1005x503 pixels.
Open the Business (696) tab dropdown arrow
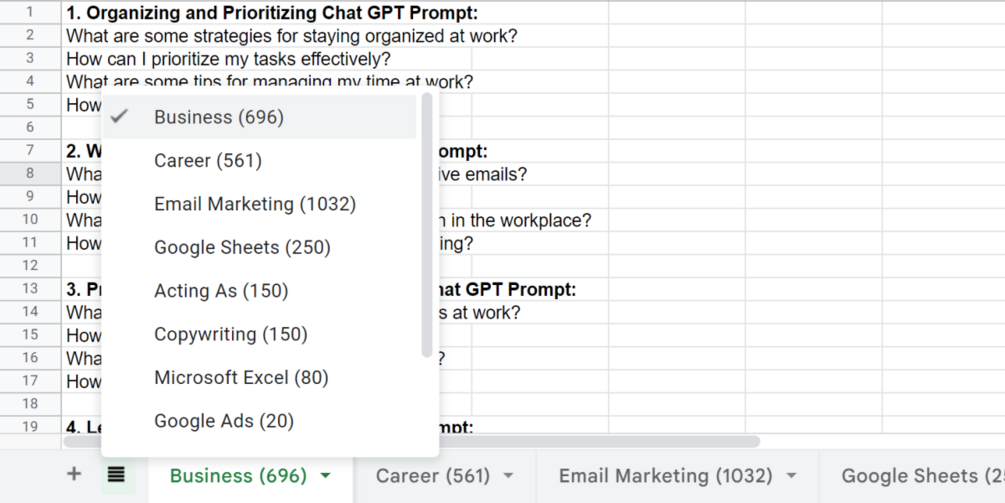(326, 475)
